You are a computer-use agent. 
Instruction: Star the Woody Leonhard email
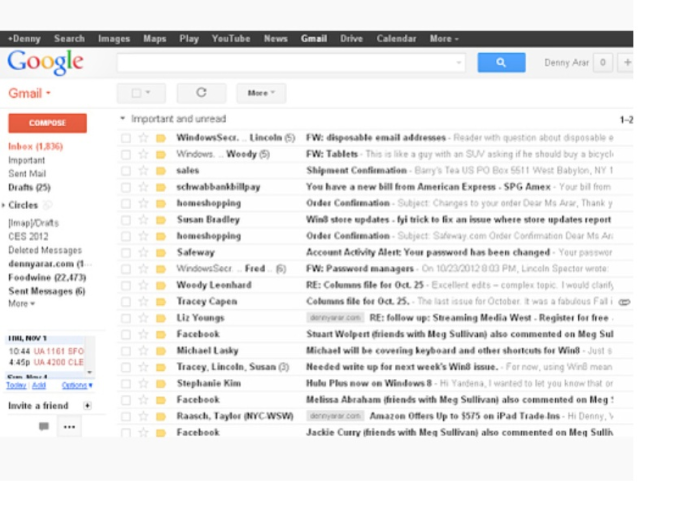tap(143, 285)
